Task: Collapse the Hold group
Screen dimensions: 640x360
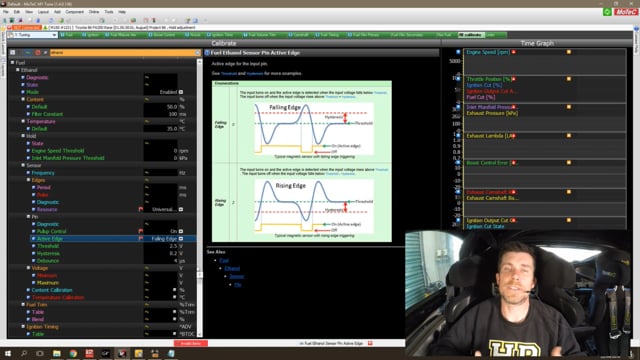Action: [23, 136]
